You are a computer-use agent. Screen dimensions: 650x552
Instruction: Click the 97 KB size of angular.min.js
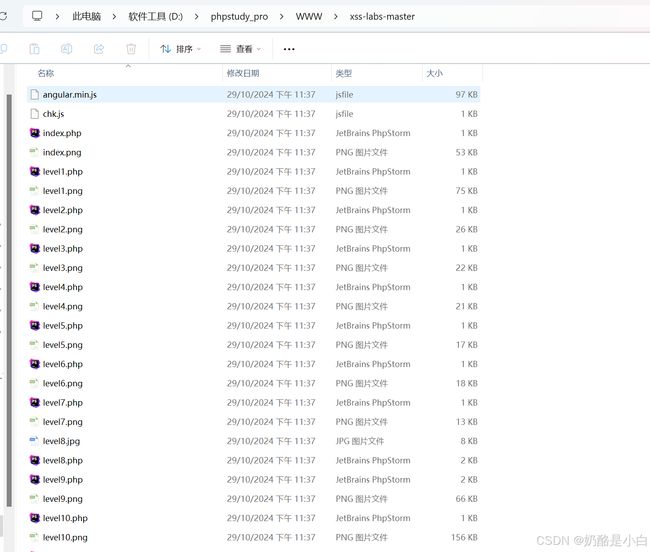(466, 94)
